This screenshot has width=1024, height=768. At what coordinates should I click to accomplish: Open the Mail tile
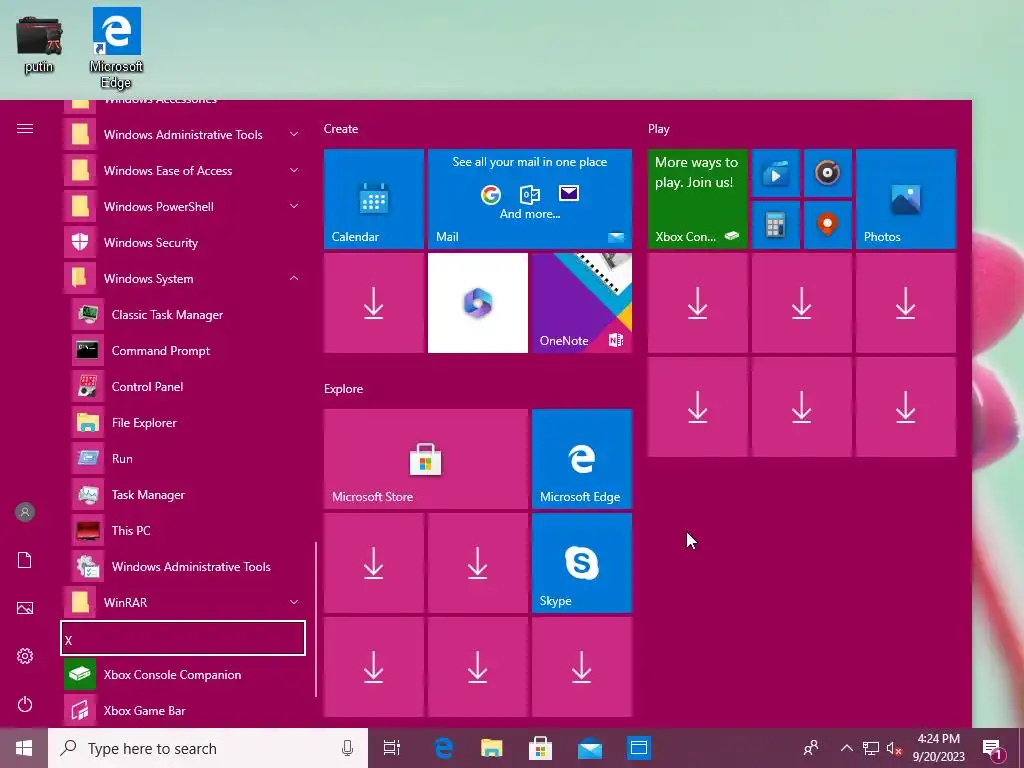(x=530, y=199)
